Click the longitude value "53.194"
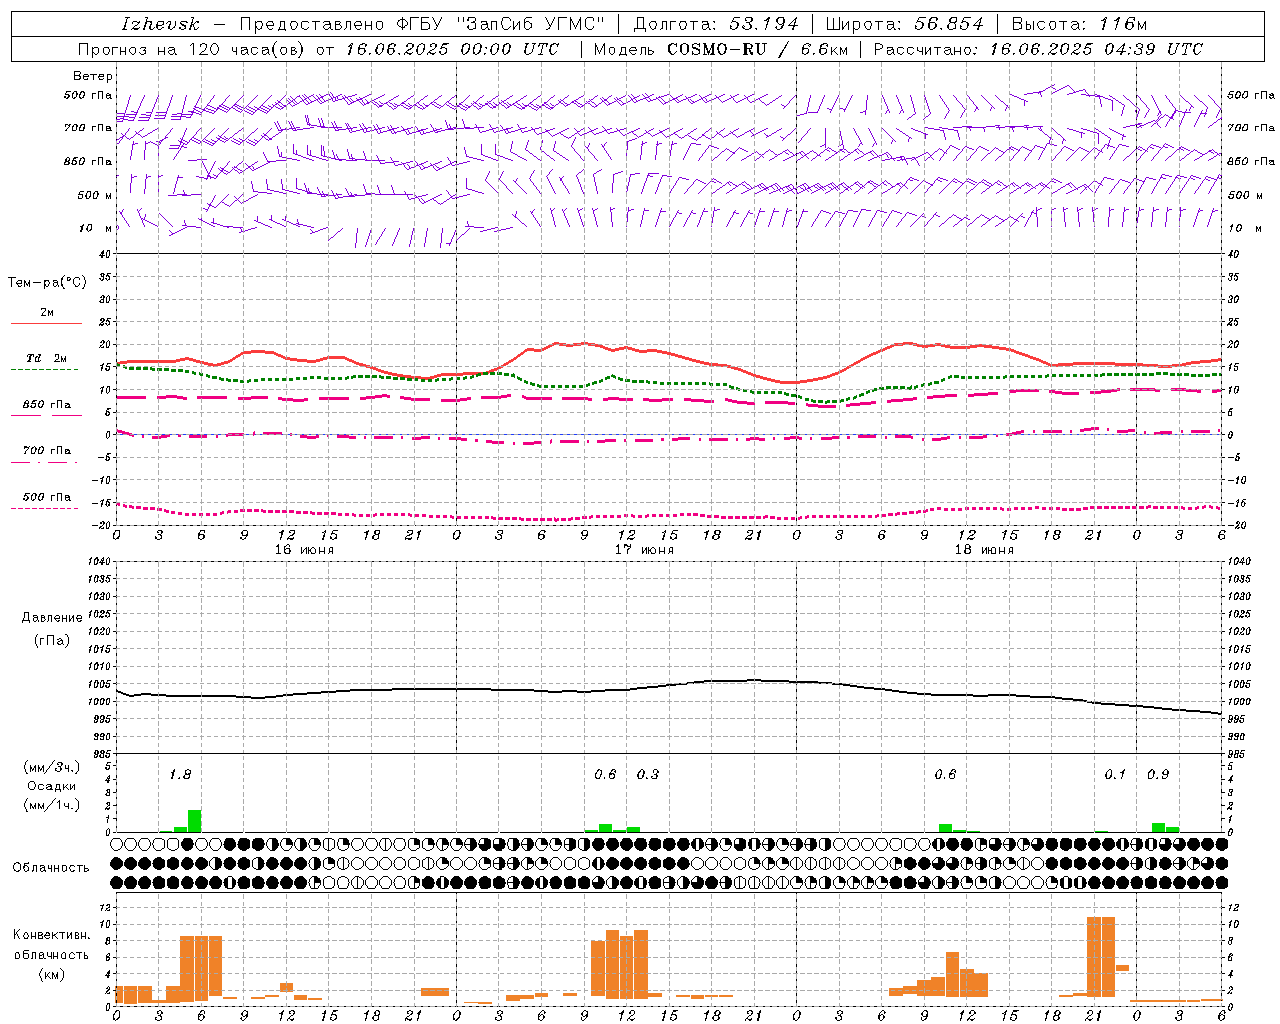1280x1024 pixels. pyautogui.click(x=764, y=24)
